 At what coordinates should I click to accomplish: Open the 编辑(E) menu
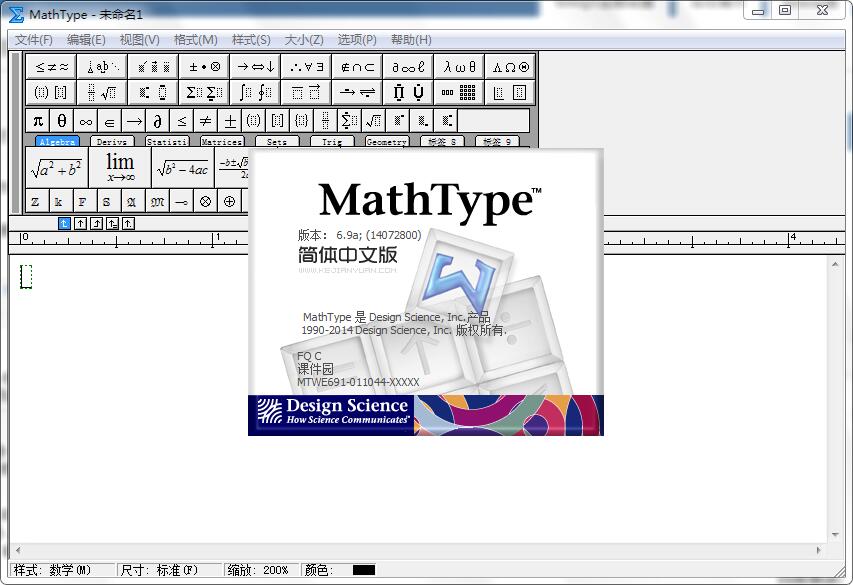(x=86, y=40)
